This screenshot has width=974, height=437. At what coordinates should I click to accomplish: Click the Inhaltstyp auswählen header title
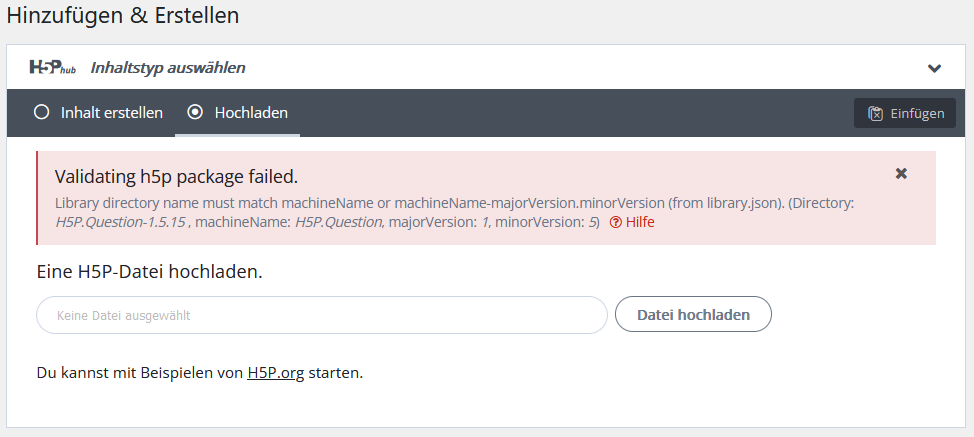pos(168,68)
